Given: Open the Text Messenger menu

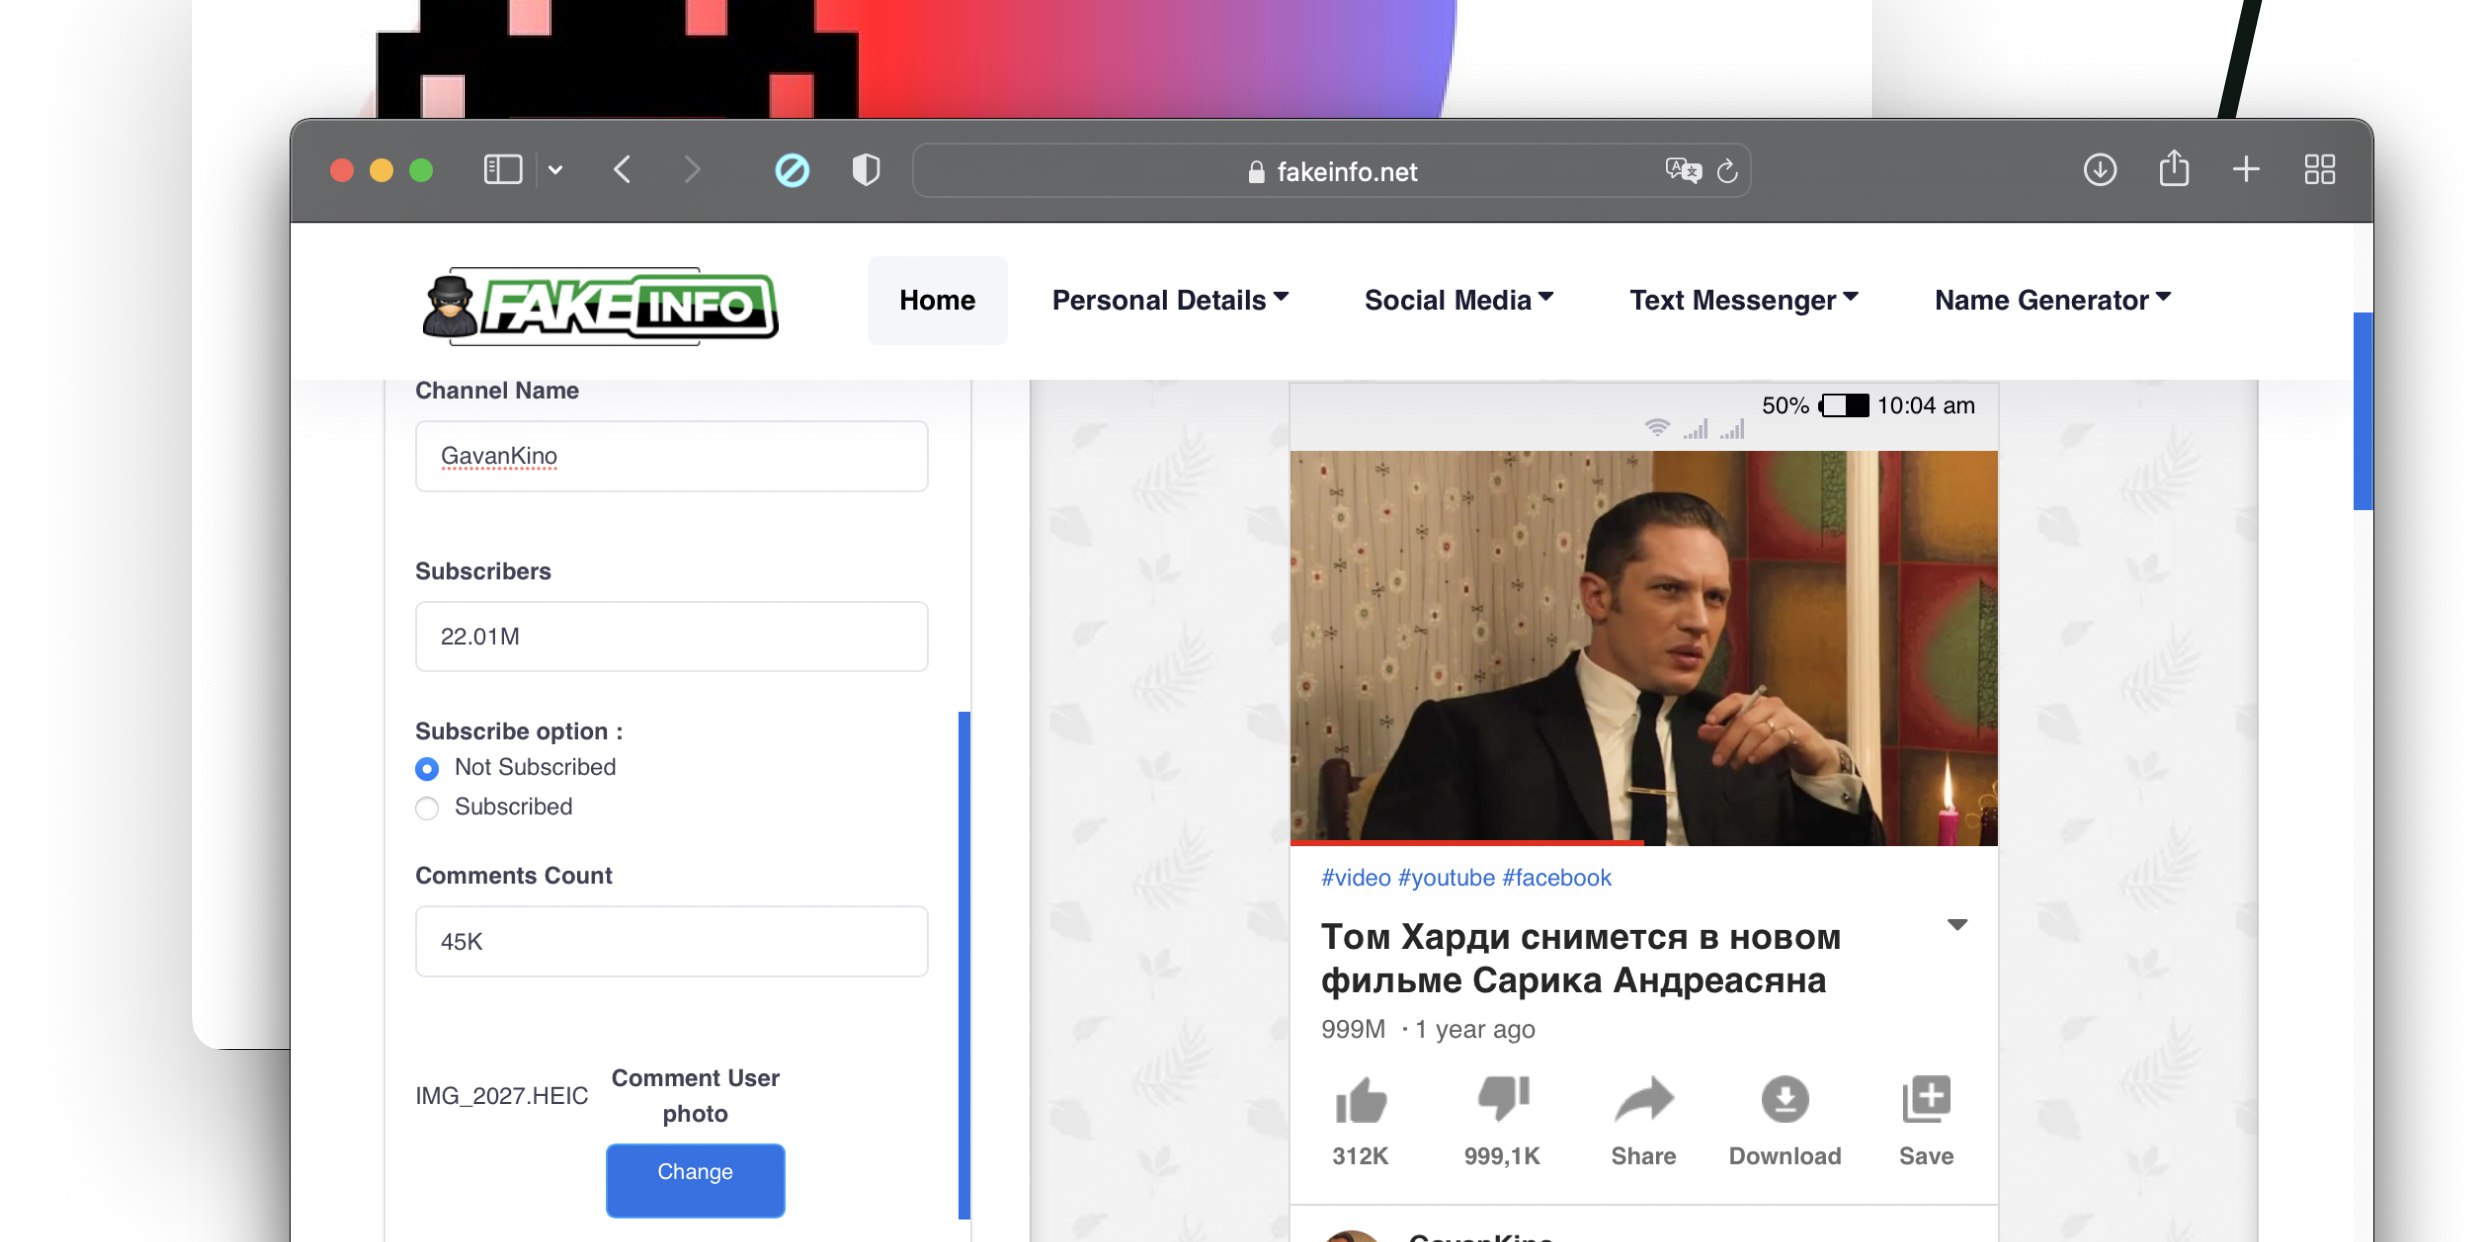Looking at the screenshot, I should tap(1743, 298).
